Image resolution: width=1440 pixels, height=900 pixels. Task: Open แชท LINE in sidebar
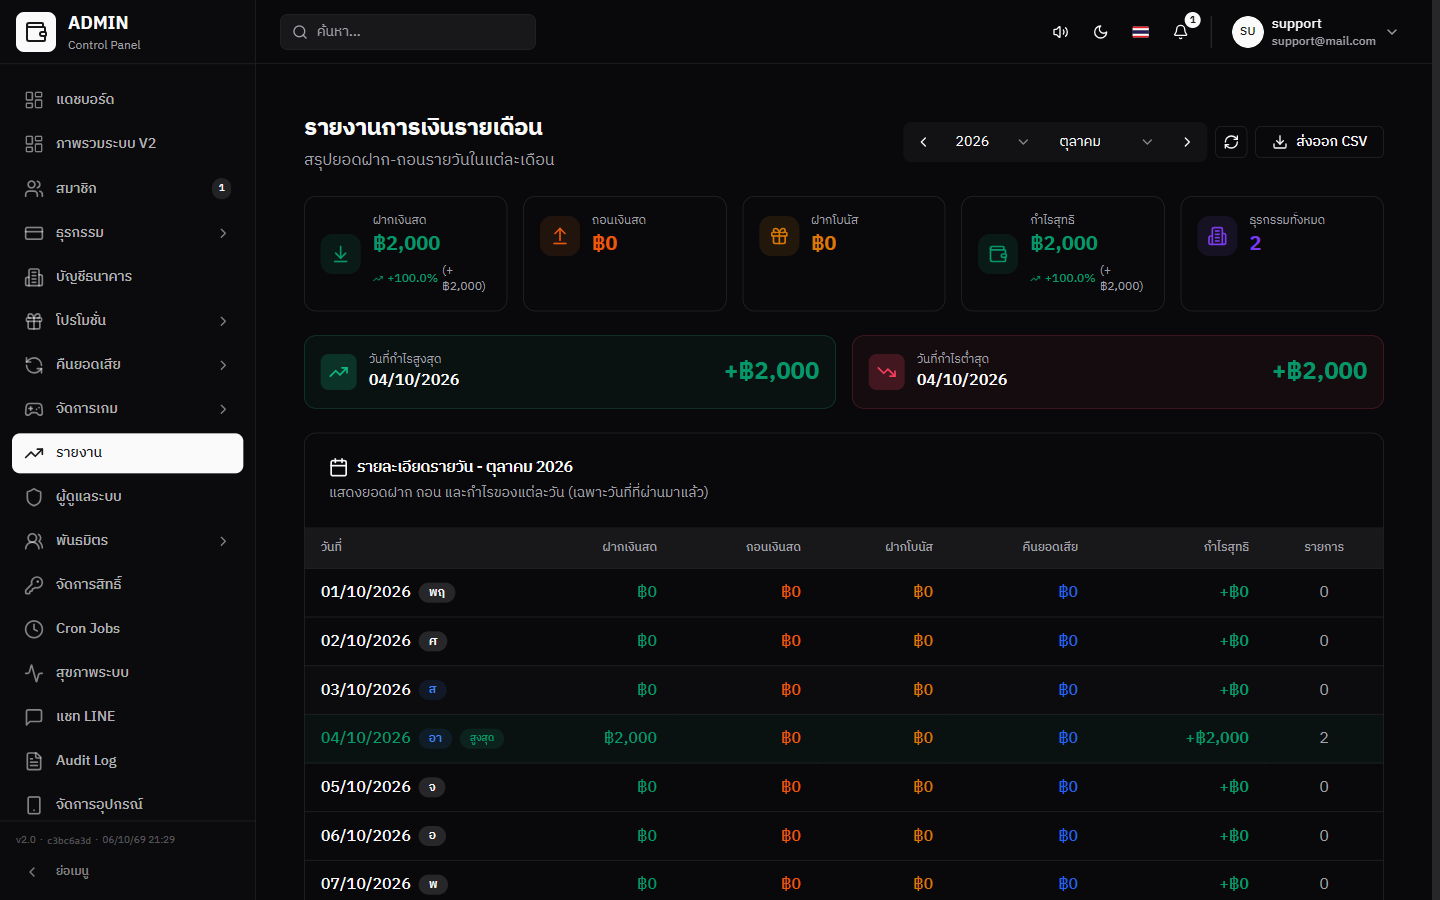[128, 717]
